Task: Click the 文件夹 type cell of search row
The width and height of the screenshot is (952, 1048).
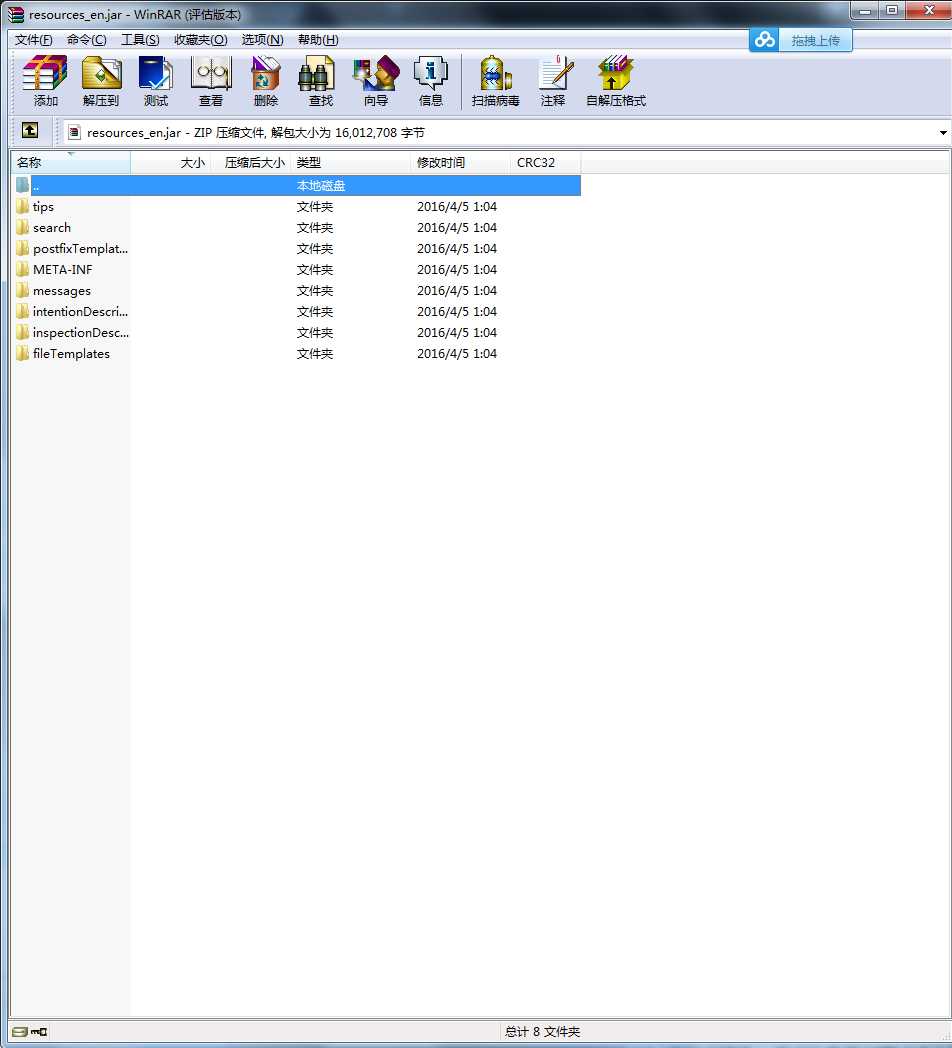Action: pos(314,227)
